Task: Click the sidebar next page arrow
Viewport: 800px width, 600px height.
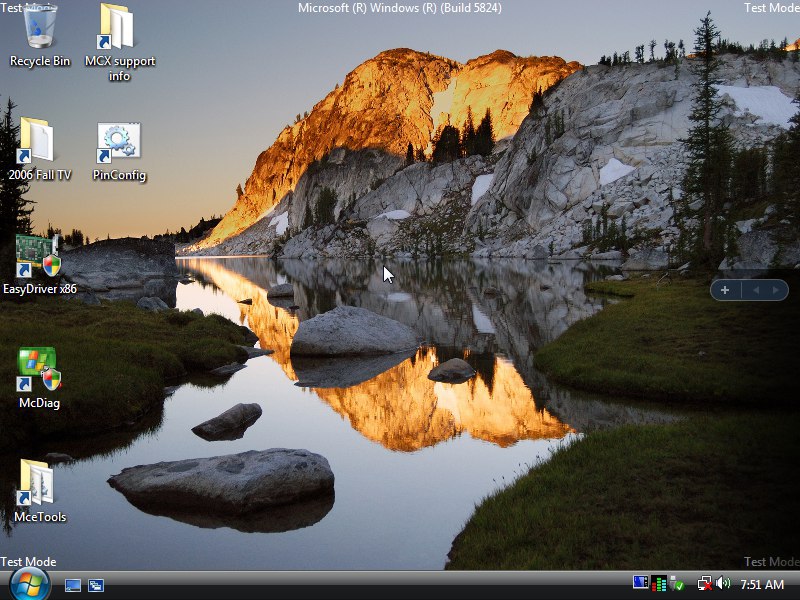Action: (x=775, y=290)
